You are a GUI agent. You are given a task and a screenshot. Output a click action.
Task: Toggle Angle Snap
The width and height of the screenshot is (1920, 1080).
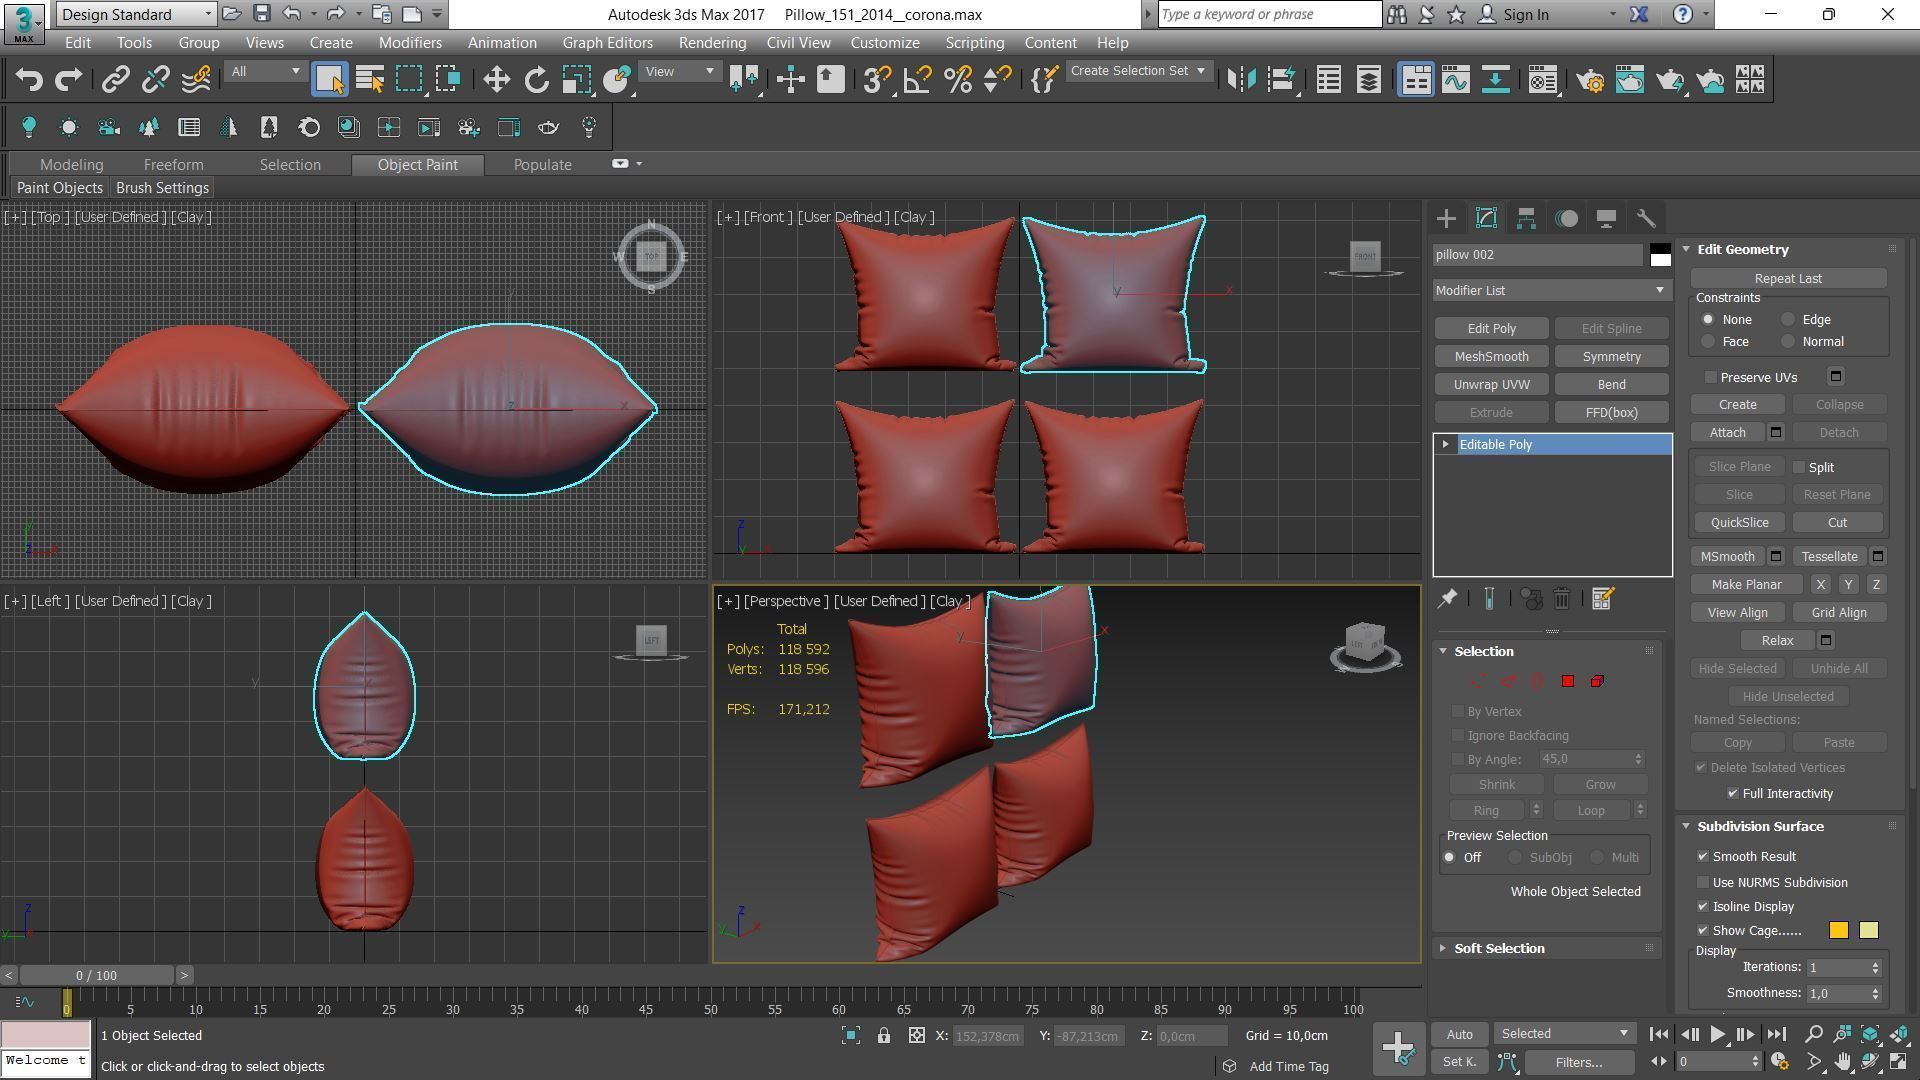click(917, 80)
